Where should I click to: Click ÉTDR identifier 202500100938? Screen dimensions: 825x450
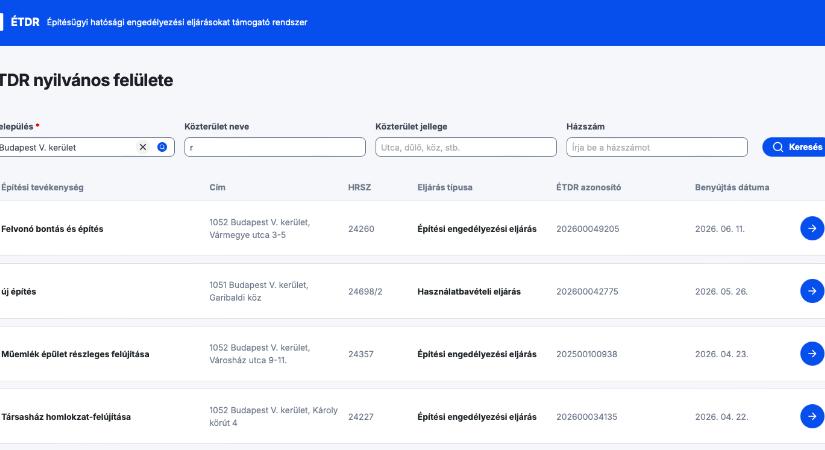click(587, 354)
